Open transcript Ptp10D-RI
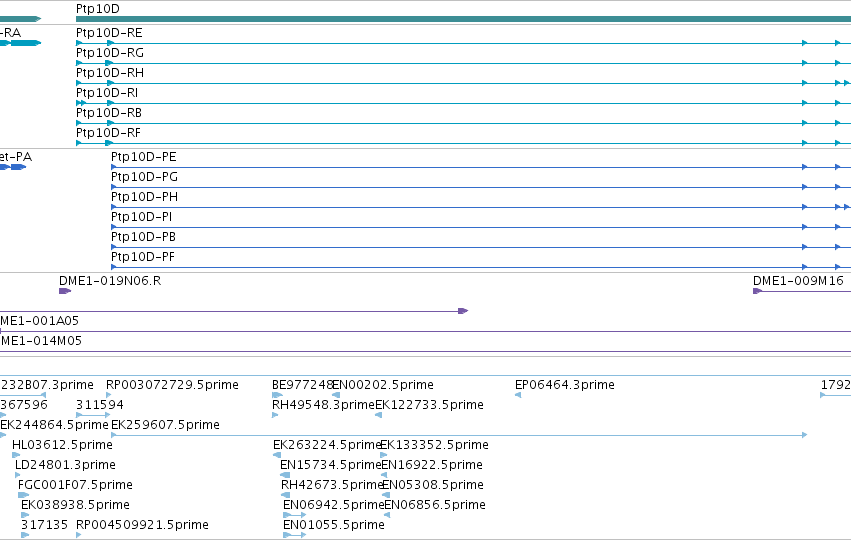Image resolution: width=851 pixels, height=540 pixels. [107, 93]
